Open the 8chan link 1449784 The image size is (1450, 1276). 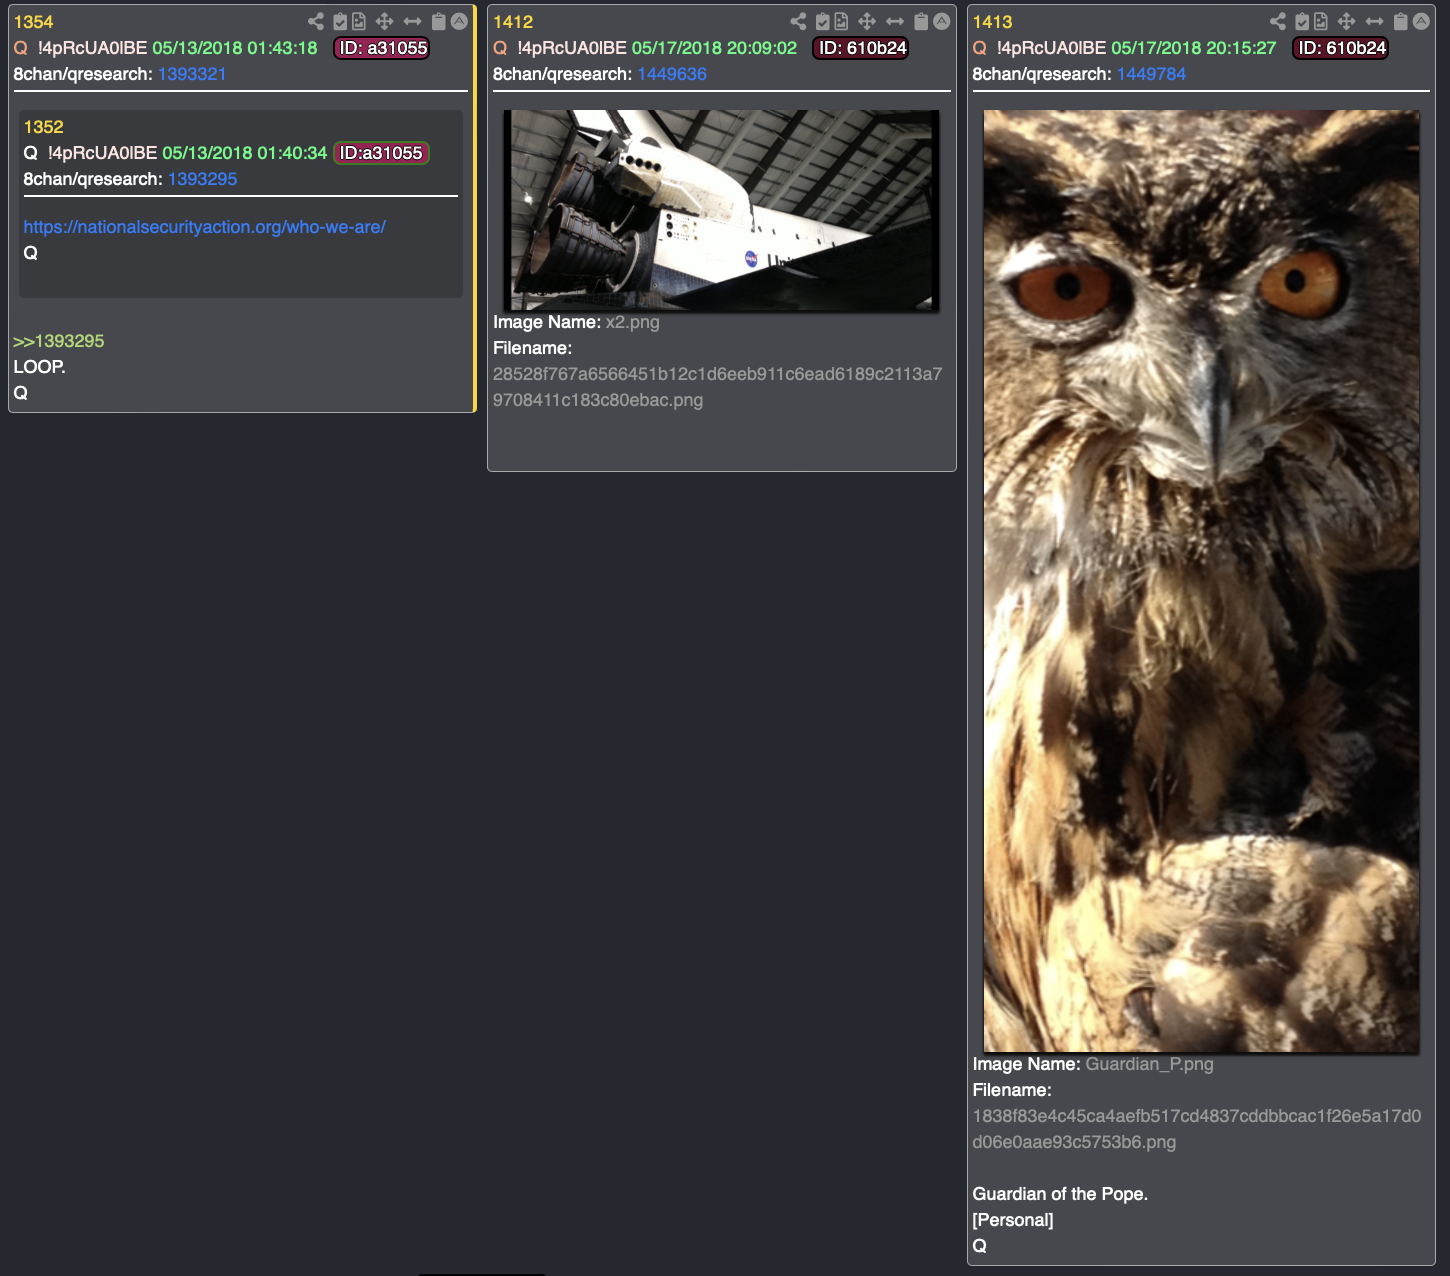click(1151, 74)
